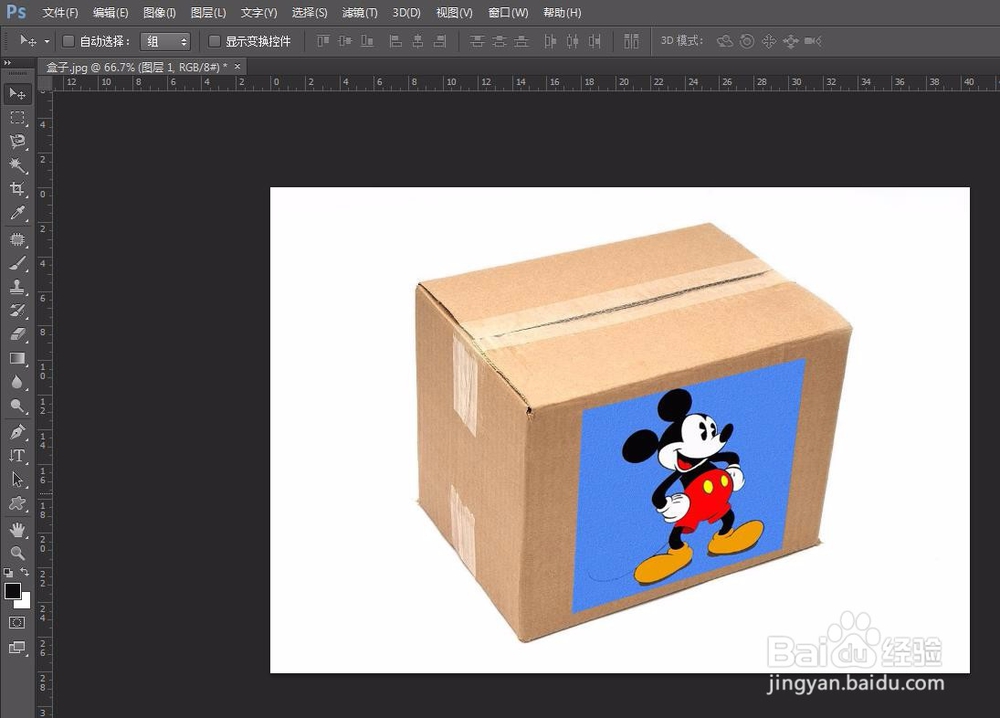Enable the 自动选择 checkbox

coord(68,41)
